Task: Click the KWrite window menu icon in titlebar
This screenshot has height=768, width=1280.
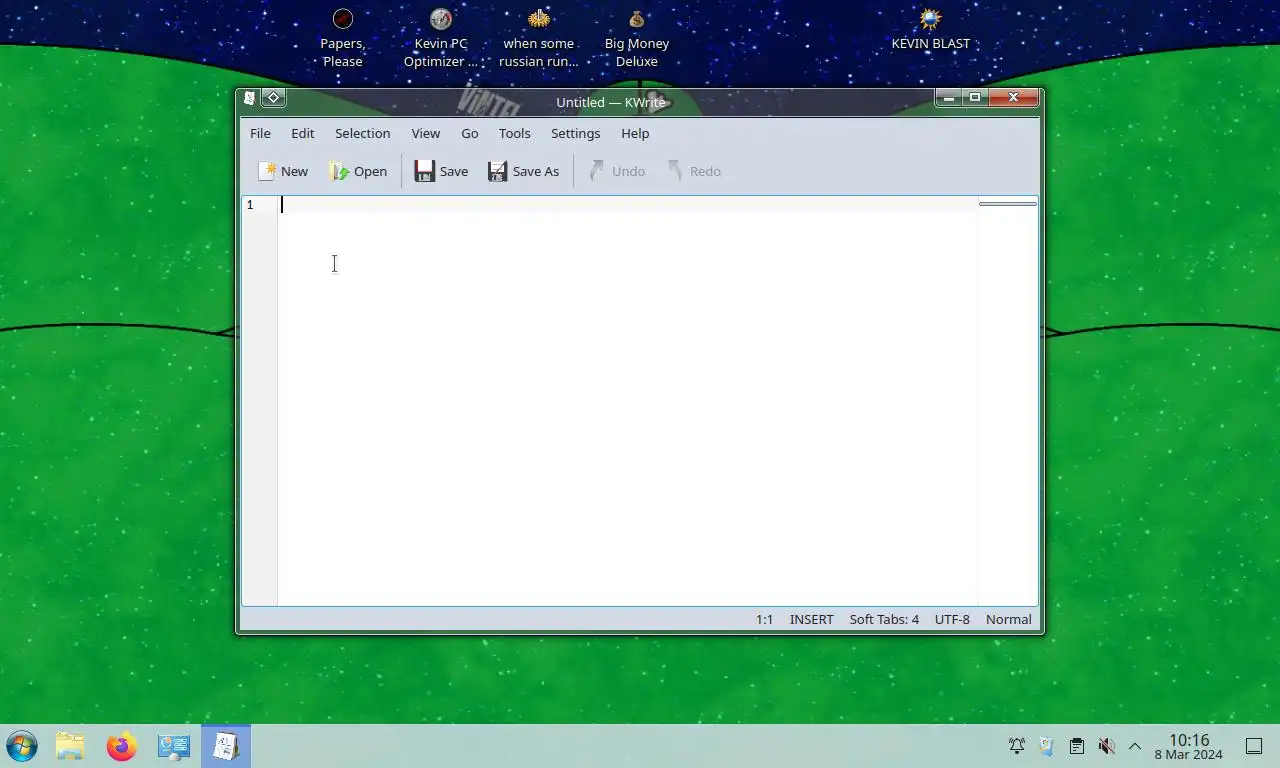Action: (x=249, y=98)
